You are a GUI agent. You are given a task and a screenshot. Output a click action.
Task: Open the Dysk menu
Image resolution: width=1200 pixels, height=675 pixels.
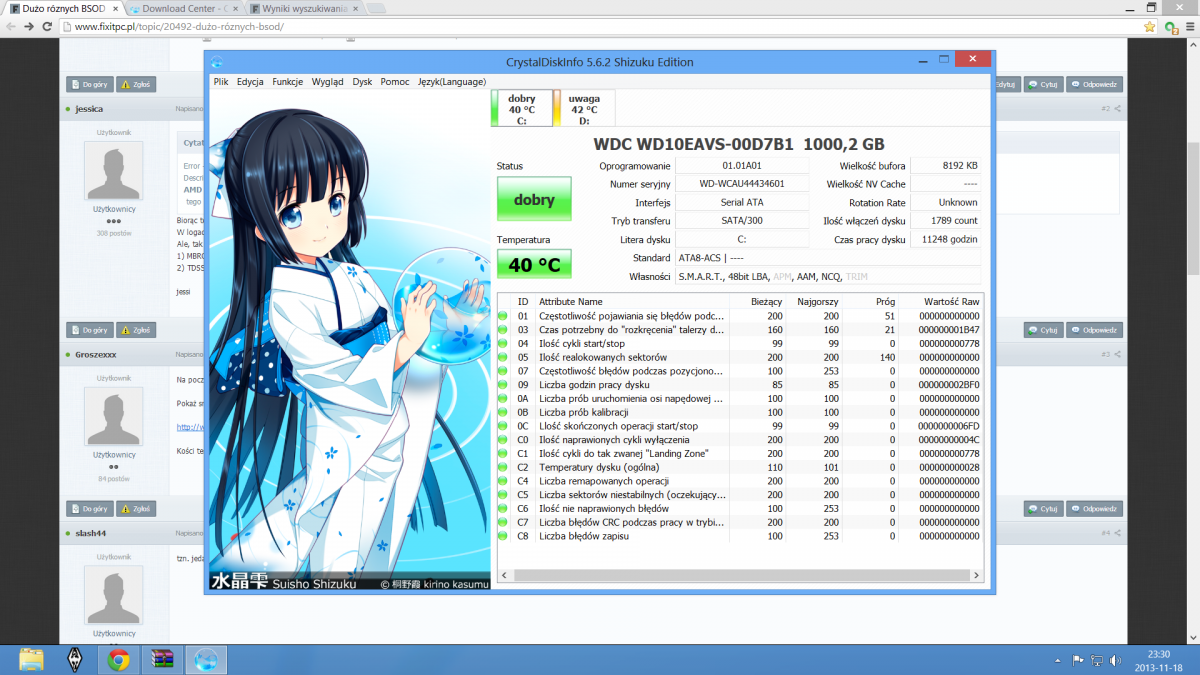click(362, 81)
